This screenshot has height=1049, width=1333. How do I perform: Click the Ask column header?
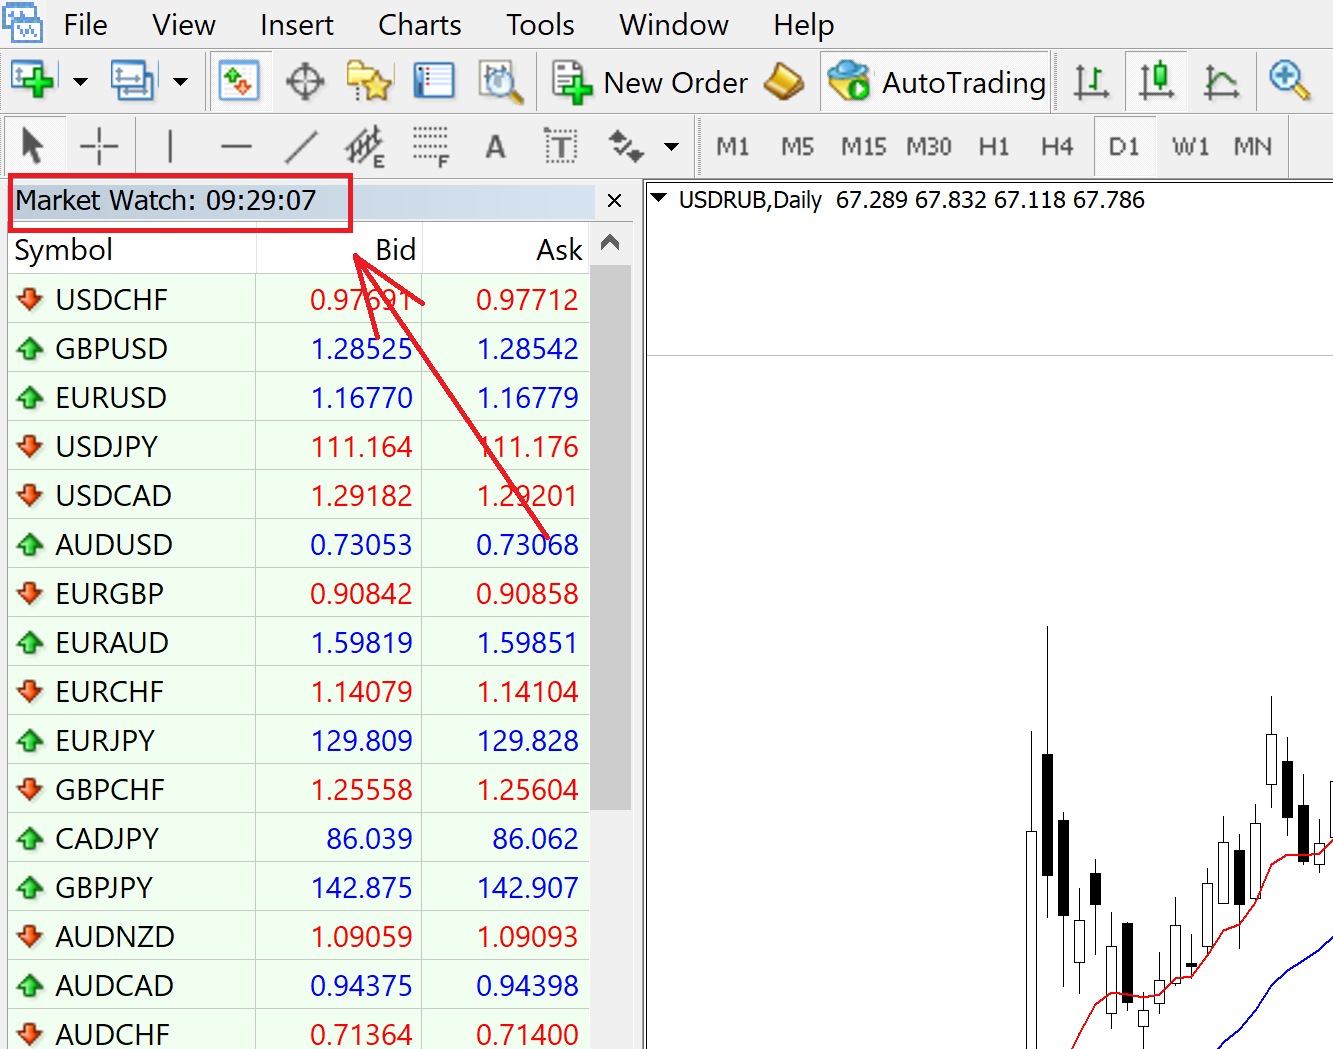tap(507, 249)
